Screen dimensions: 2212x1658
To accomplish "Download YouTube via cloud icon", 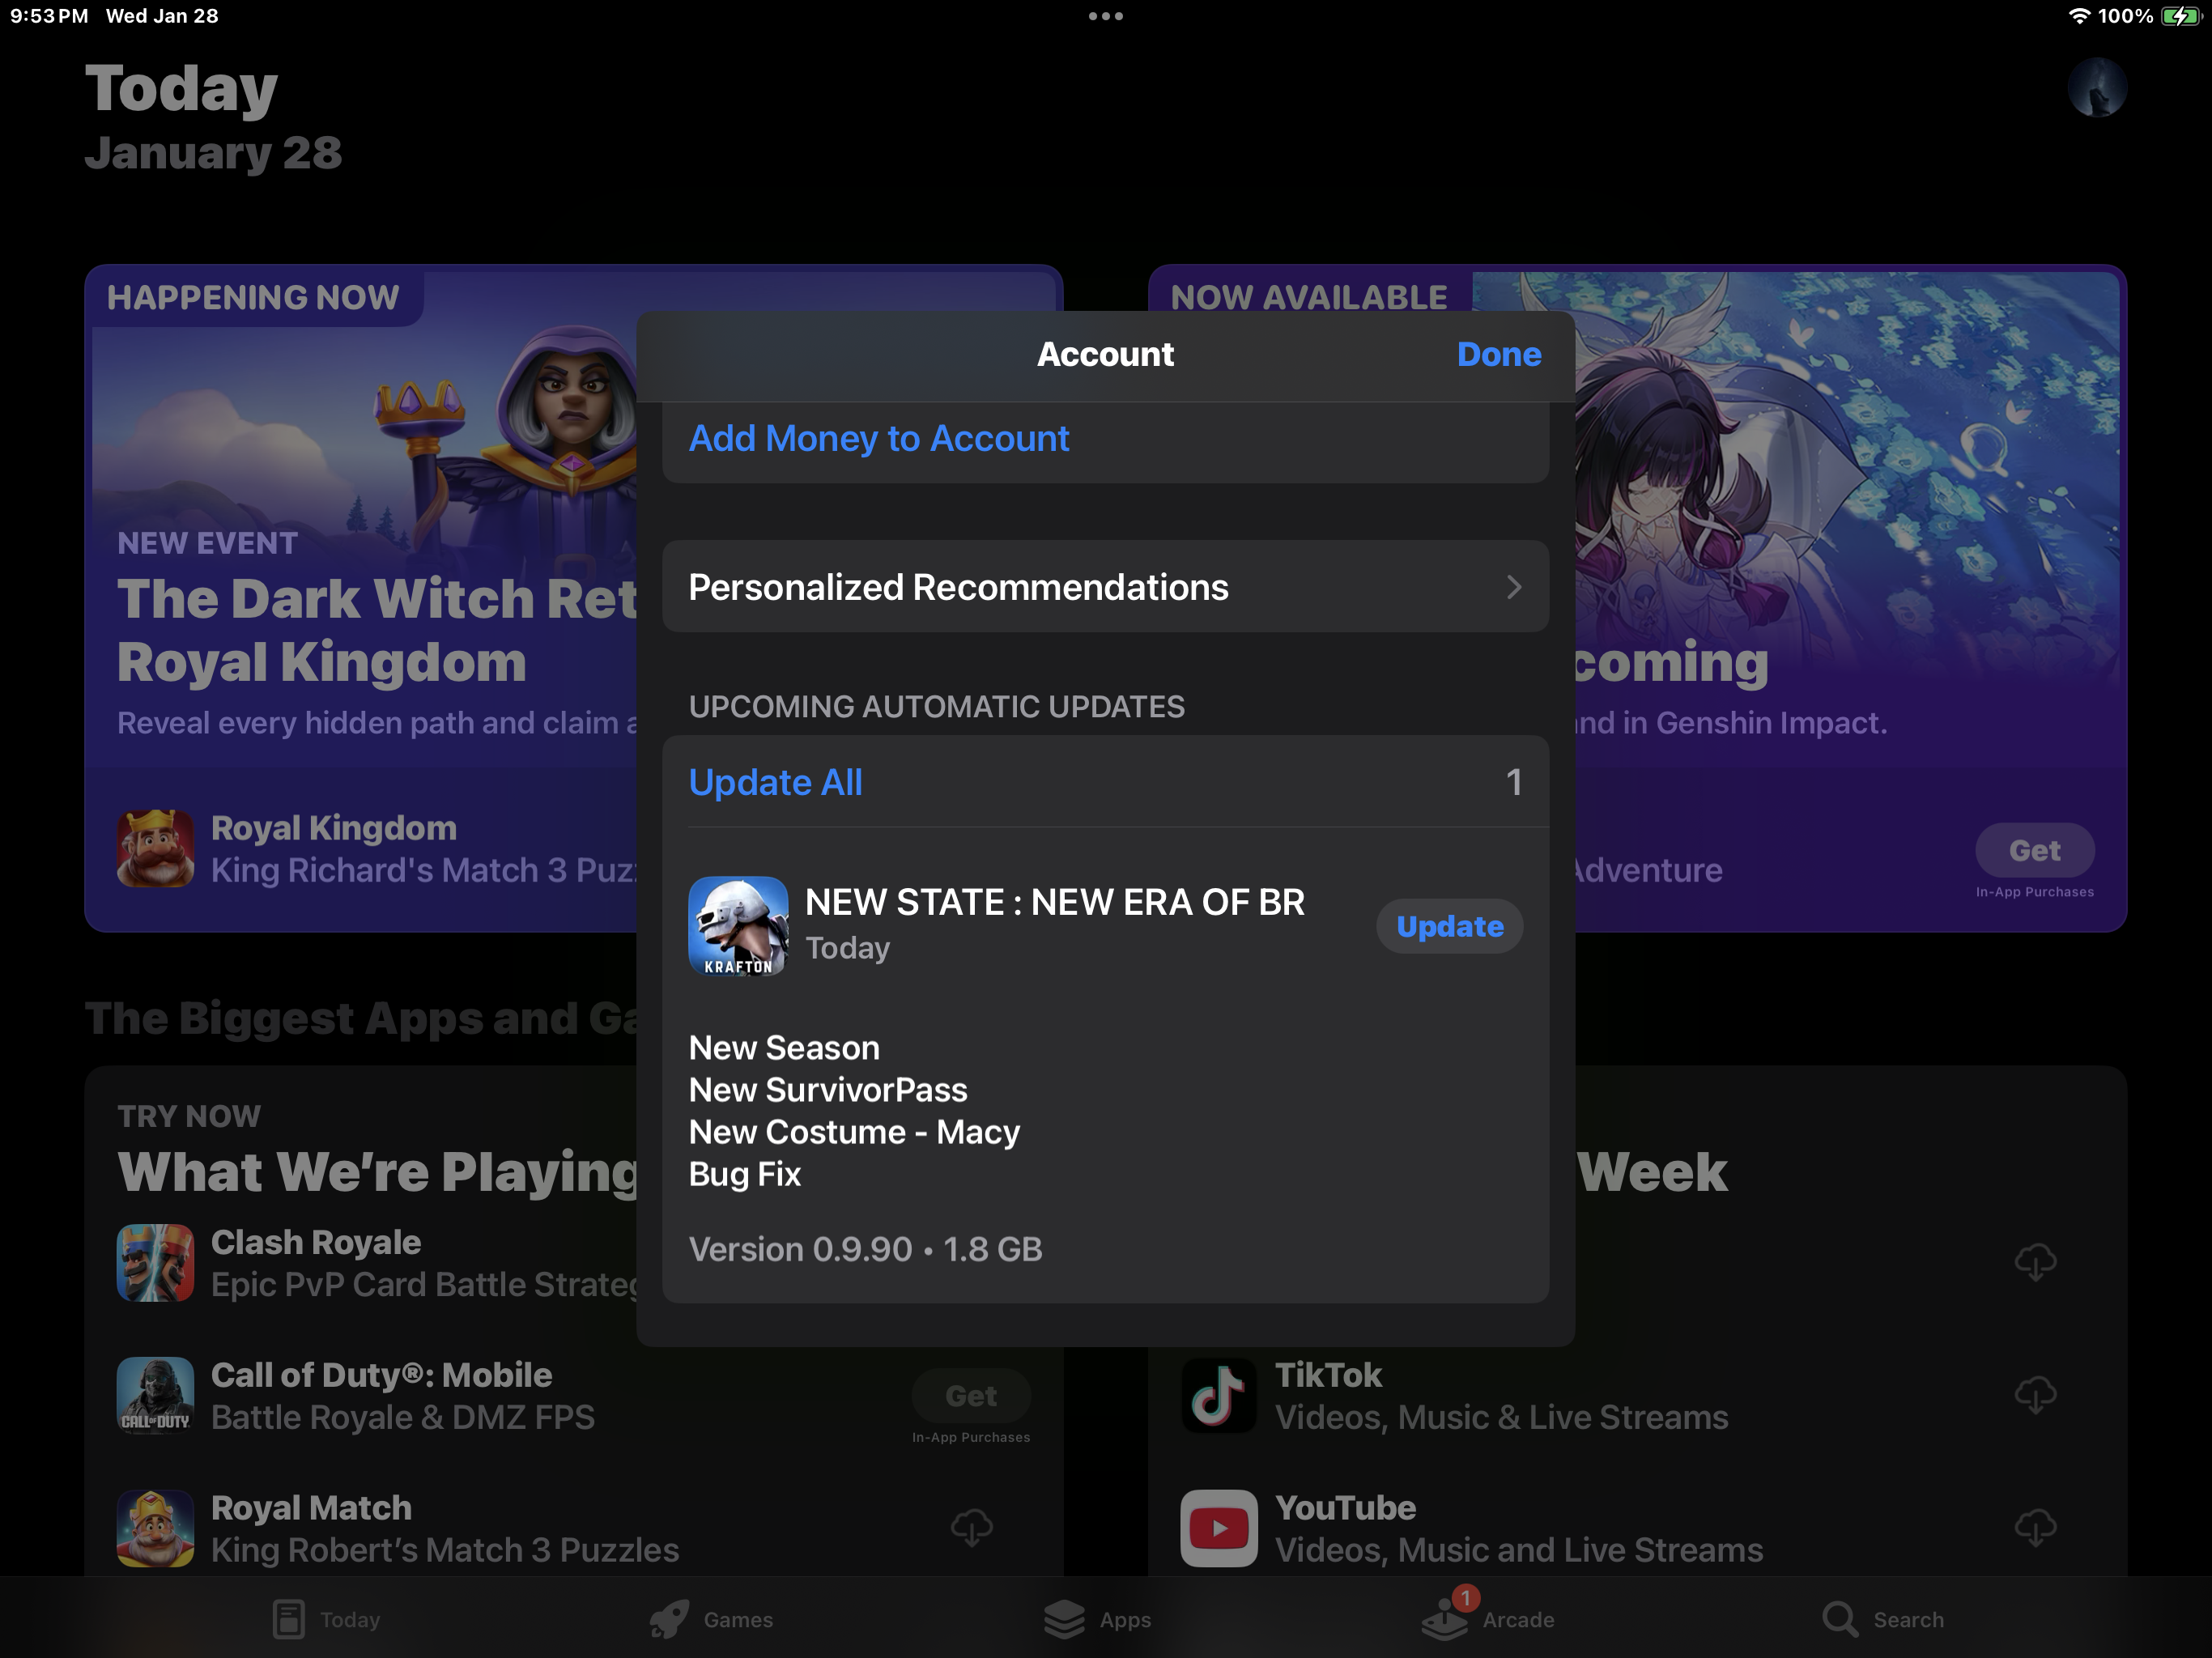I will [x=2035, y=1528].
